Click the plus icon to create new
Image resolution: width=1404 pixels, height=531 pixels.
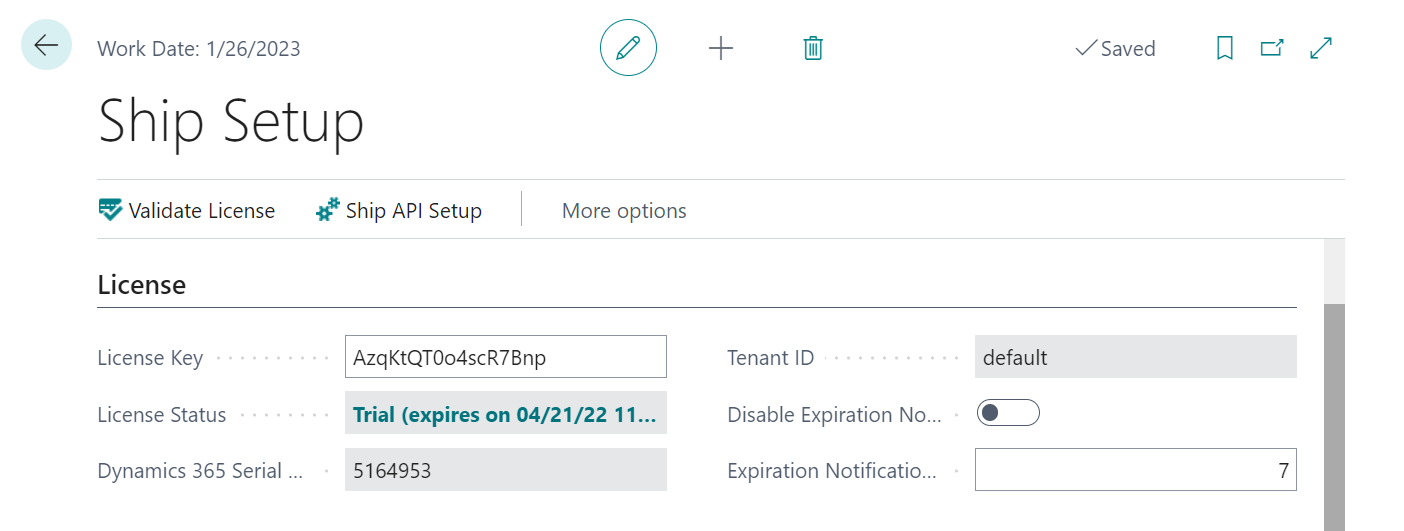coord(721,48)
